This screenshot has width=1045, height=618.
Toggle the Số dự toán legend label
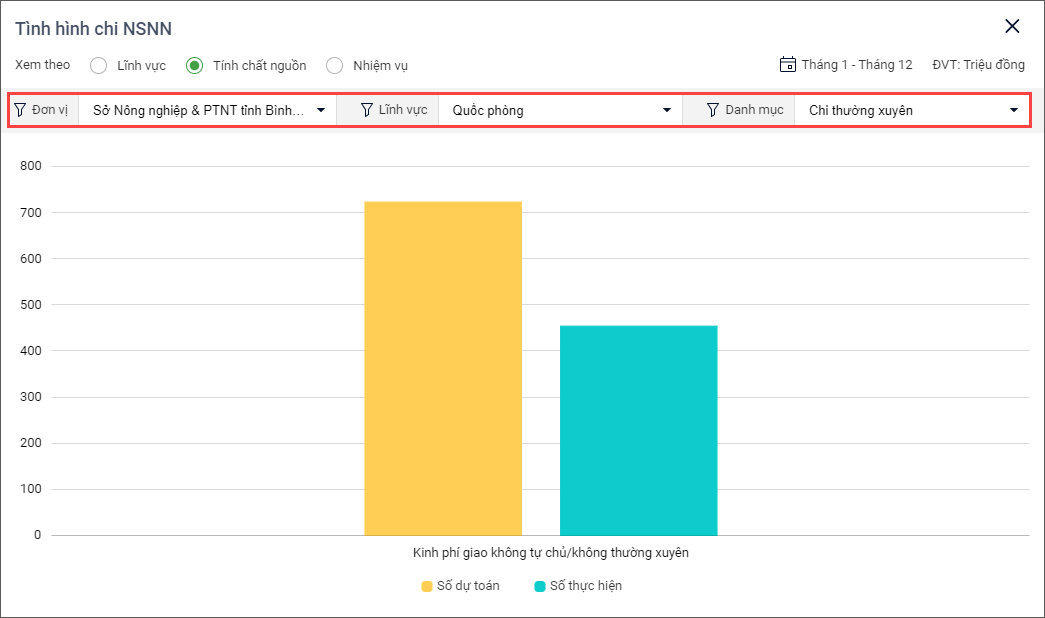tap(468, 586)
